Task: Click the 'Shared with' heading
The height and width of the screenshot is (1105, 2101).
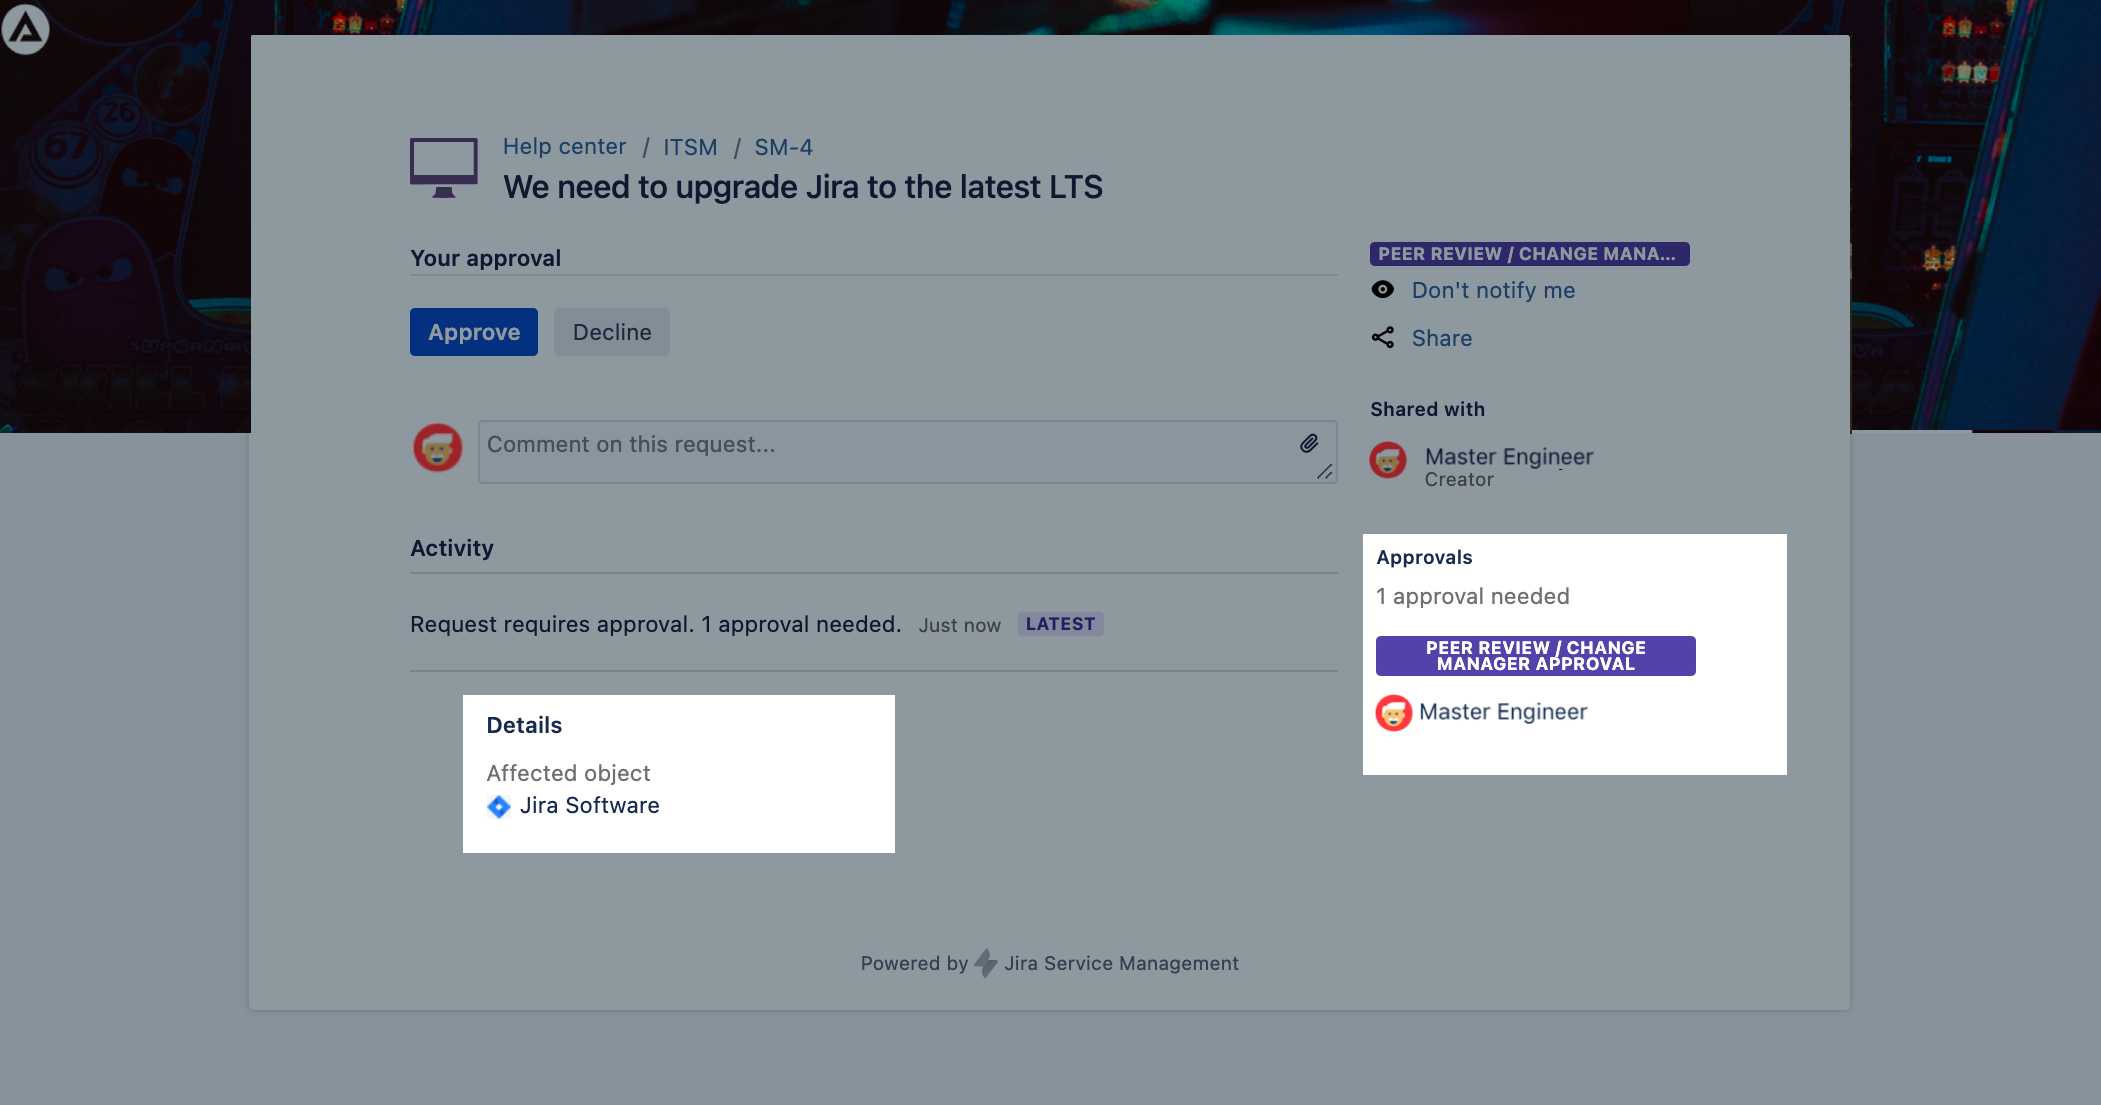Action: pos(1427,409)
